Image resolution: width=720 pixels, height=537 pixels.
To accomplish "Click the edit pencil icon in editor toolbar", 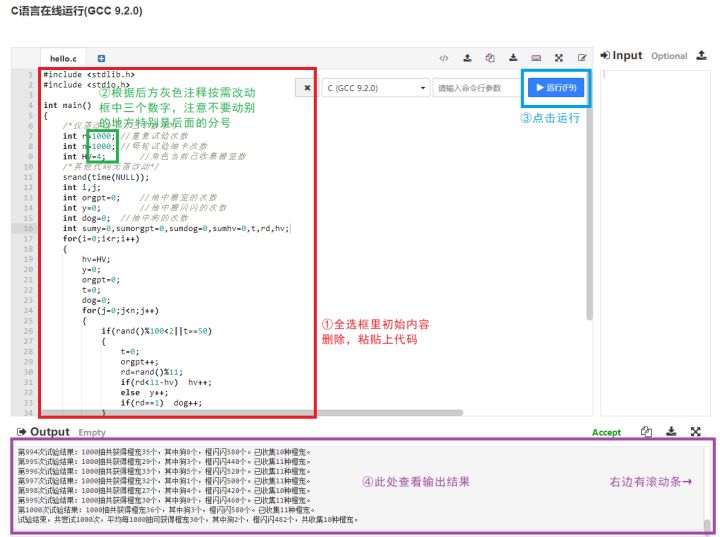I will pyautogui.click(x=582, y=58).
